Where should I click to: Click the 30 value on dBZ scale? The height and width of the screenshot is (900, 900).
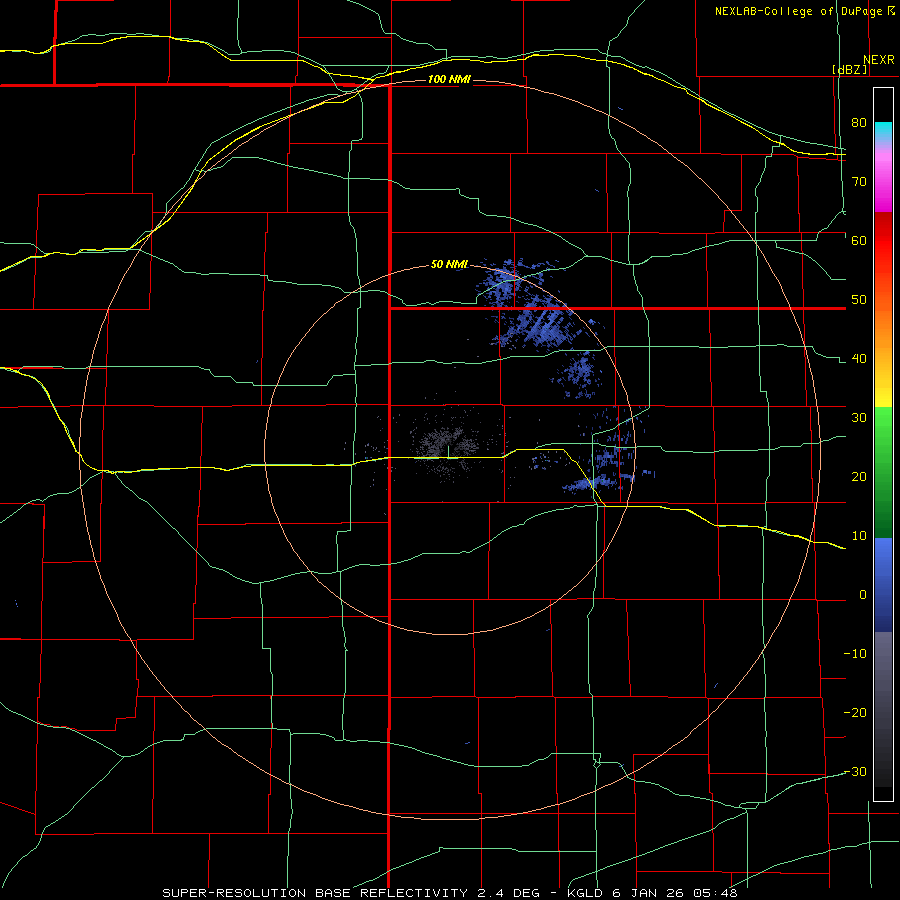859,417
